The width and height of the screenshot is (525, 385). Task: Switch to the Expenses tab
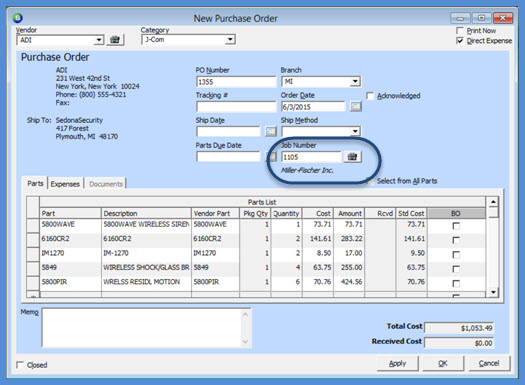65,184
